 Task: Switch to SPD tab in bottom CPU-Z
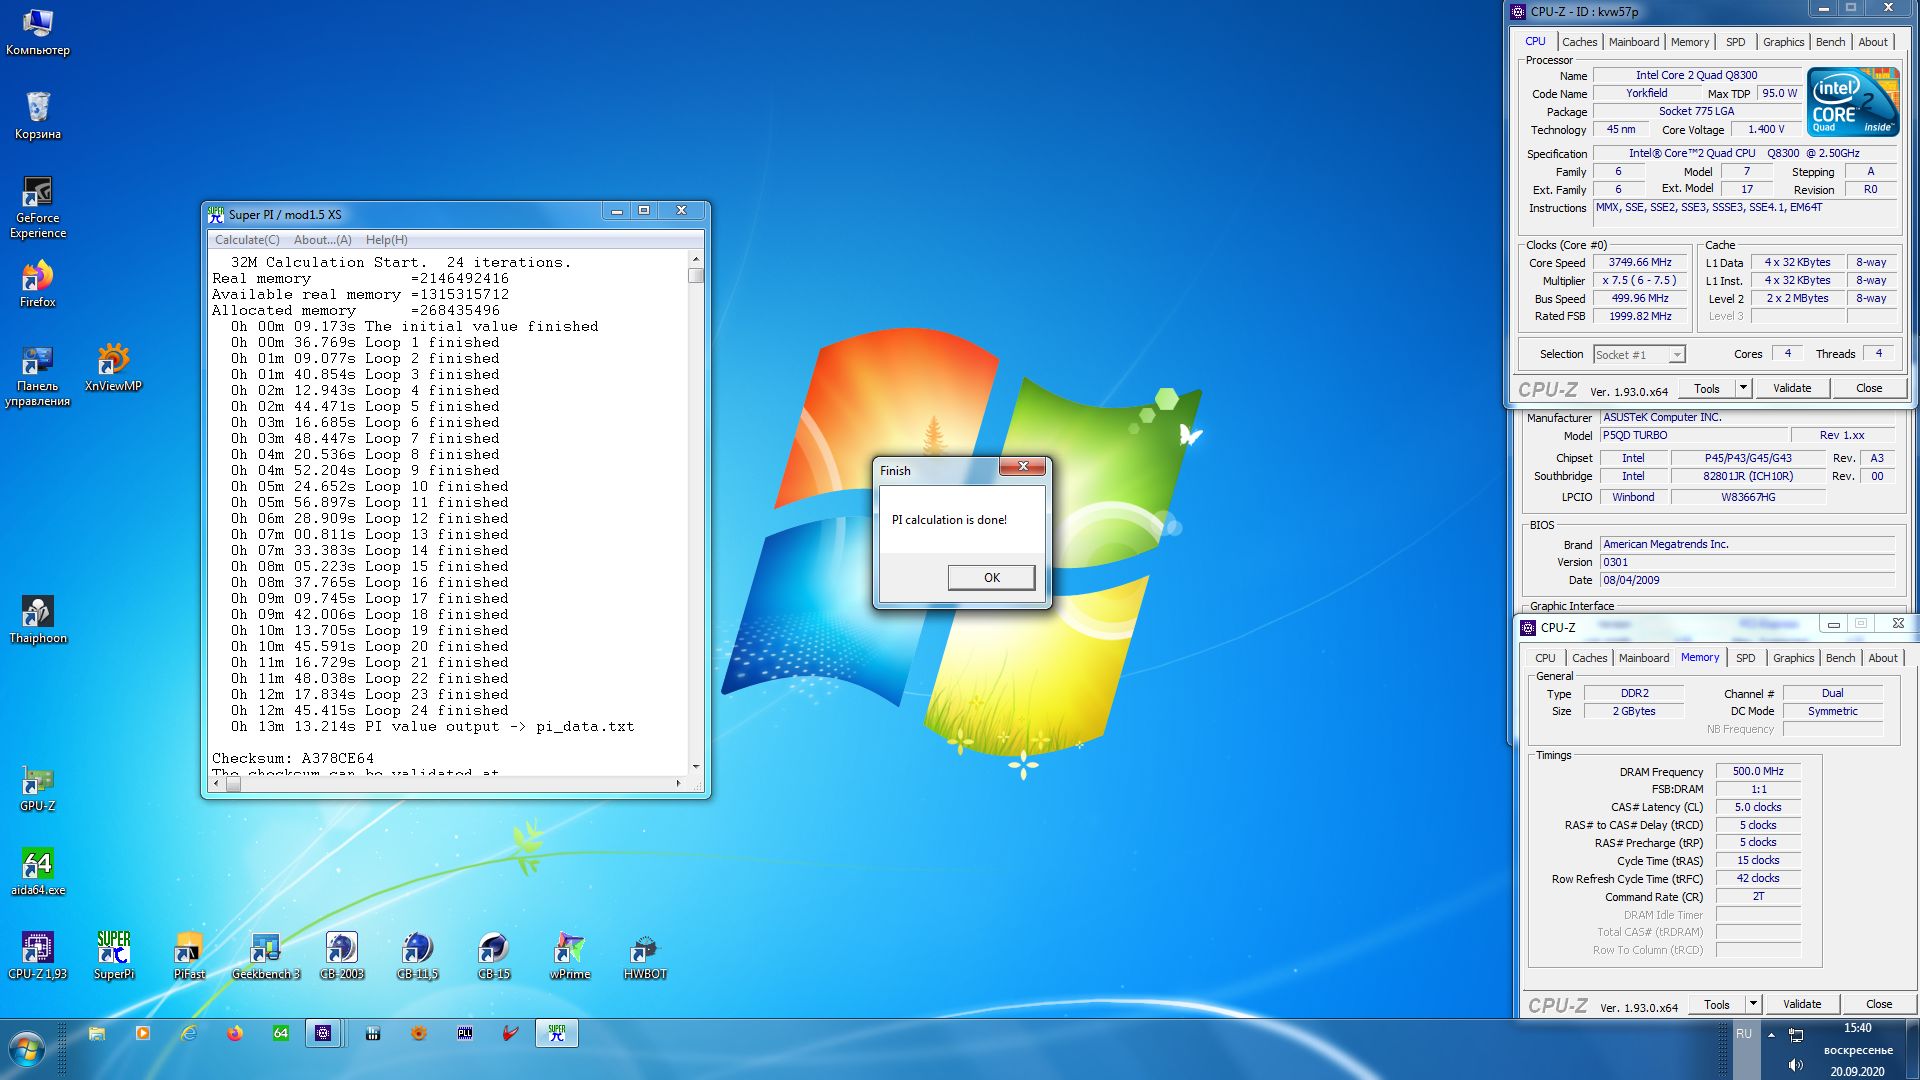point(1745,658)
